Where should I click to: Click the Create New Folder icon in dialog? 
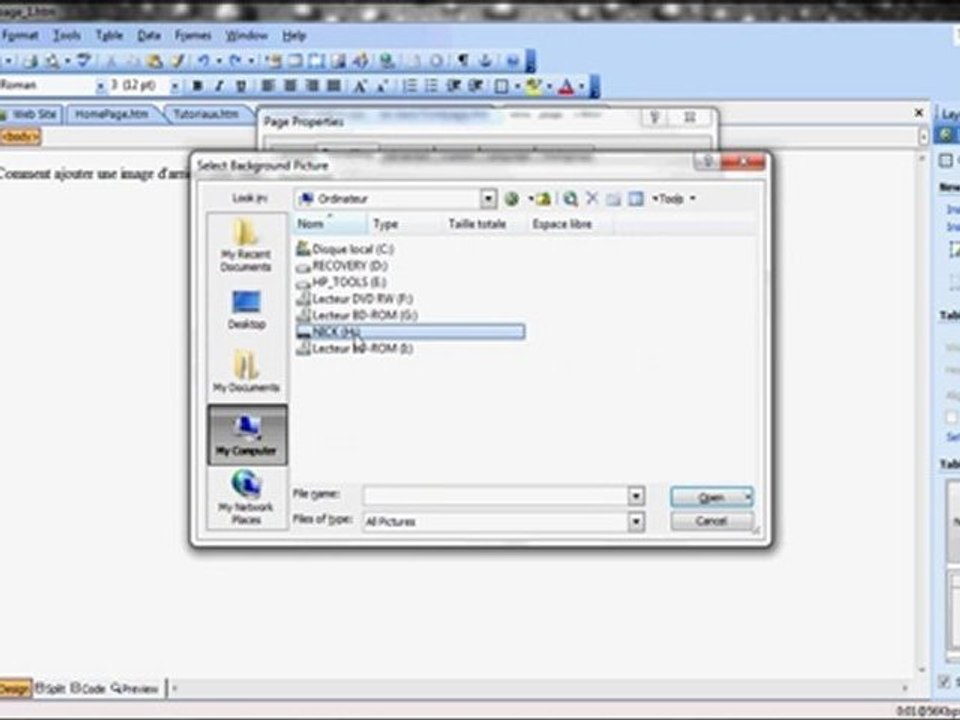coord(613,198)
